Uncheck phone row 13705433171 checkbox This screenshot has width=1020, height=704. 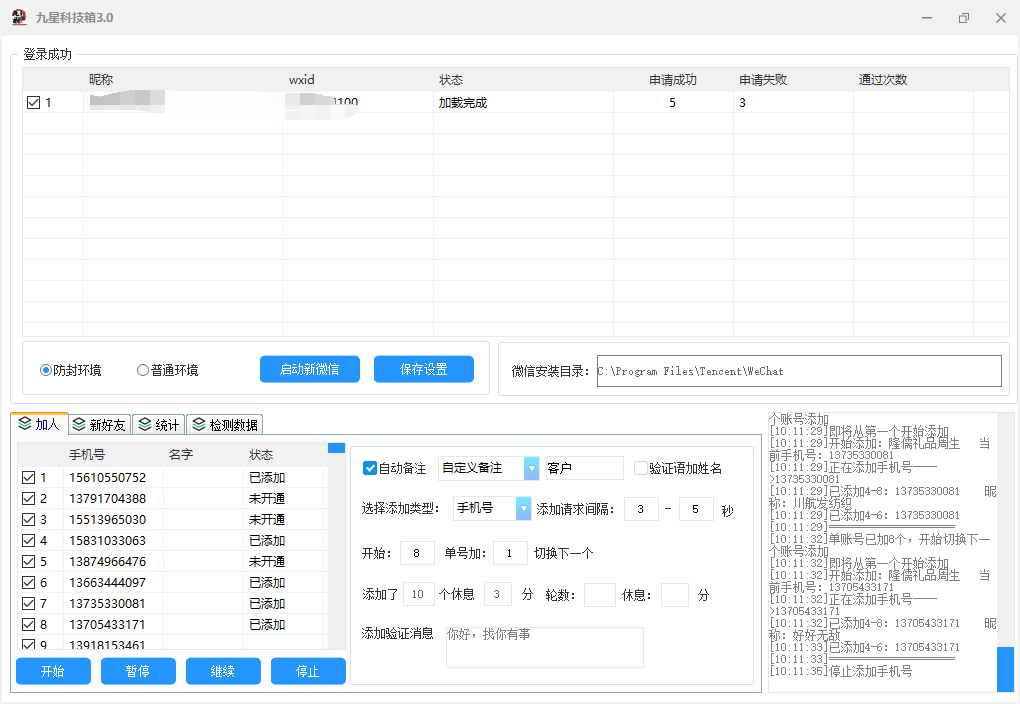(28, 625)
